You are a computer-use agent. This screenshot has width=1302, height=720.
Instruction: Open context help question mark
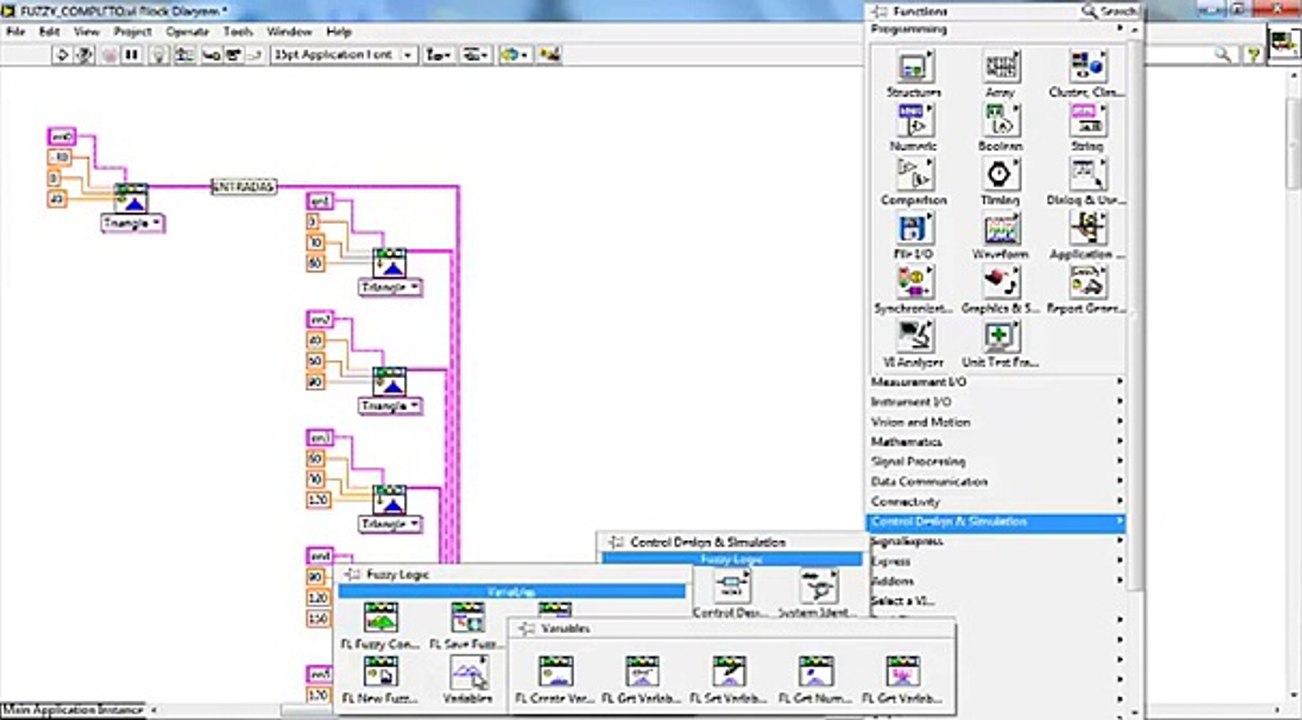point(1253,56)
